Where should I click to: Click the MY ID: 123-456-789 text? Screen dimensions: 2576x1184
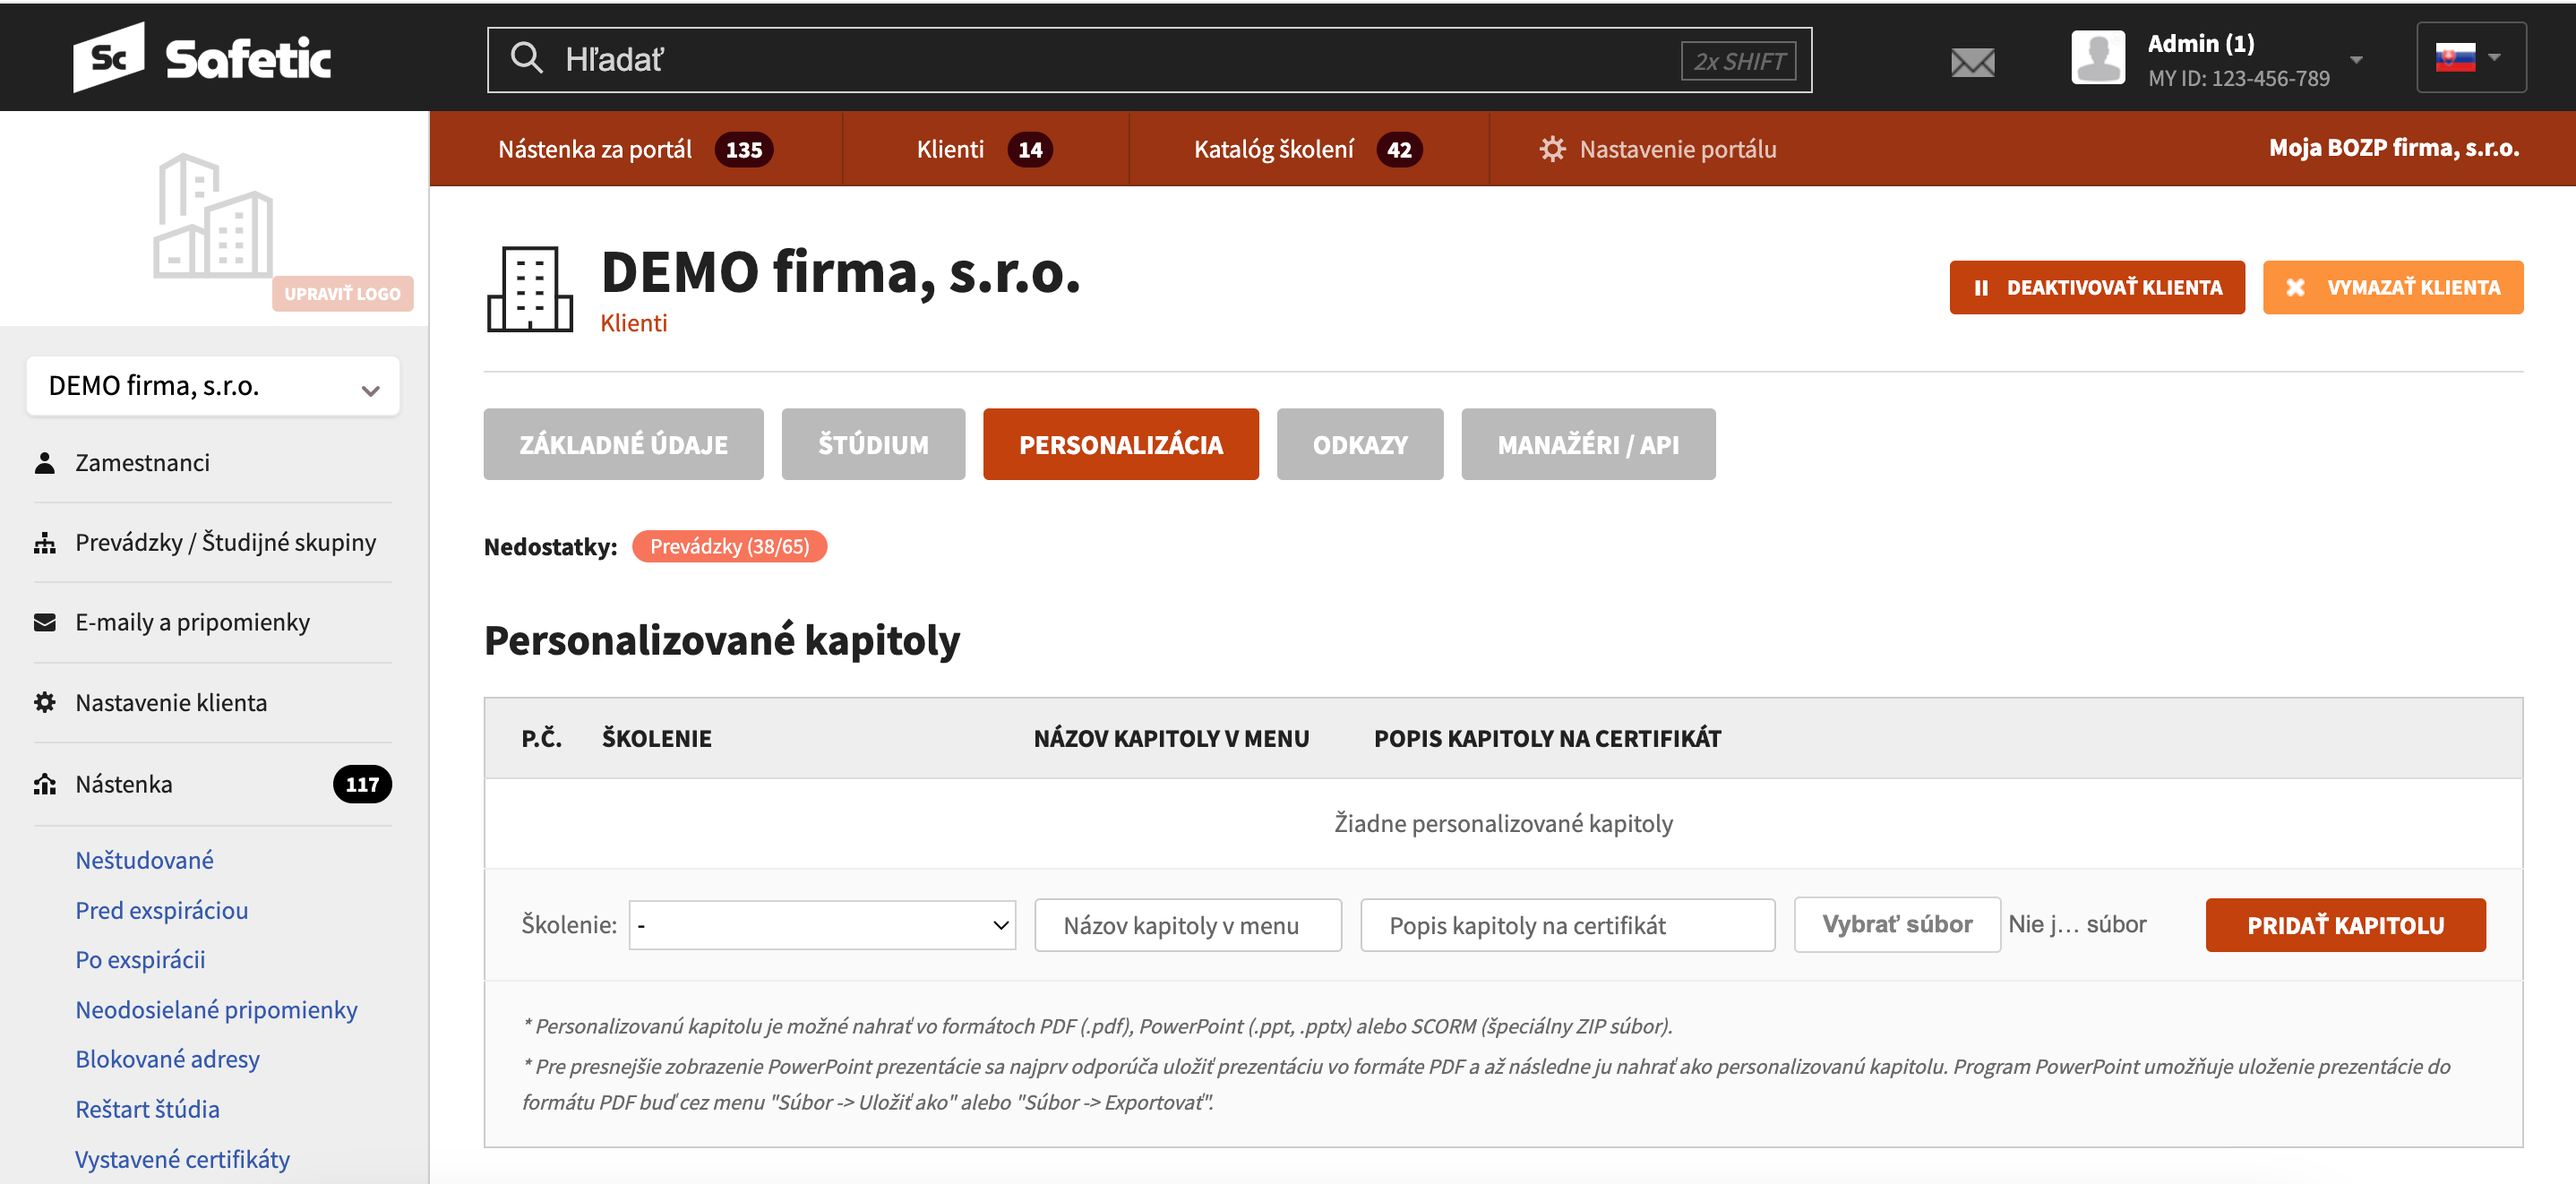coord(2238,78)
